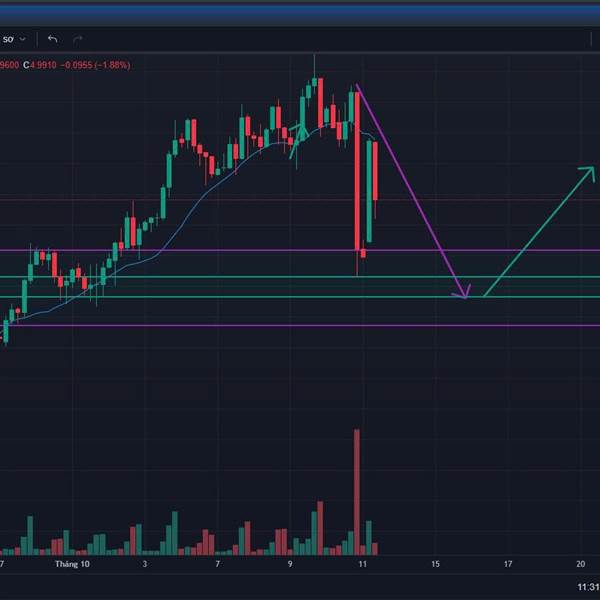Image resolution: width=600 pixels, height=600 pixels.
Task: Click the '11' date on time axis
Action: point(362,564)
